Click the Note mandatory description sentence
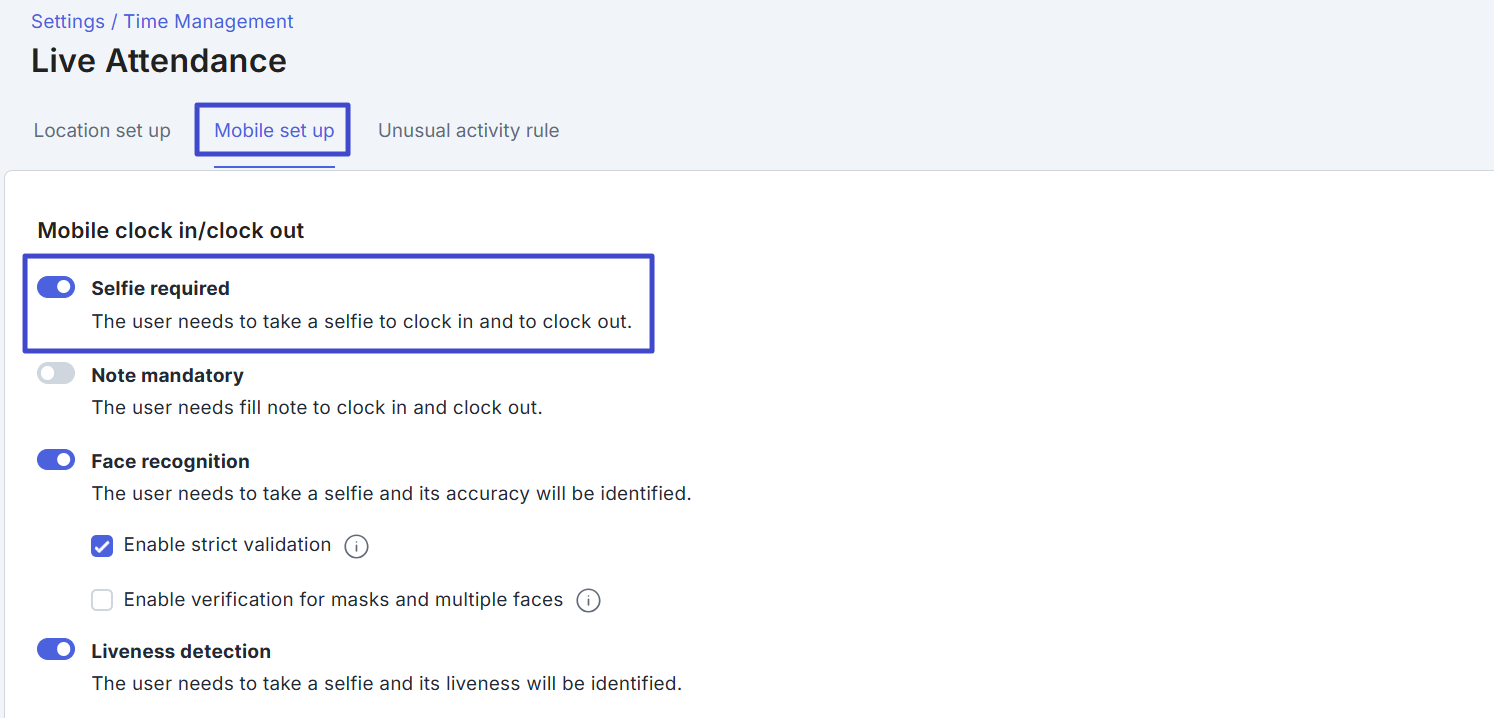 click(317, 408)
